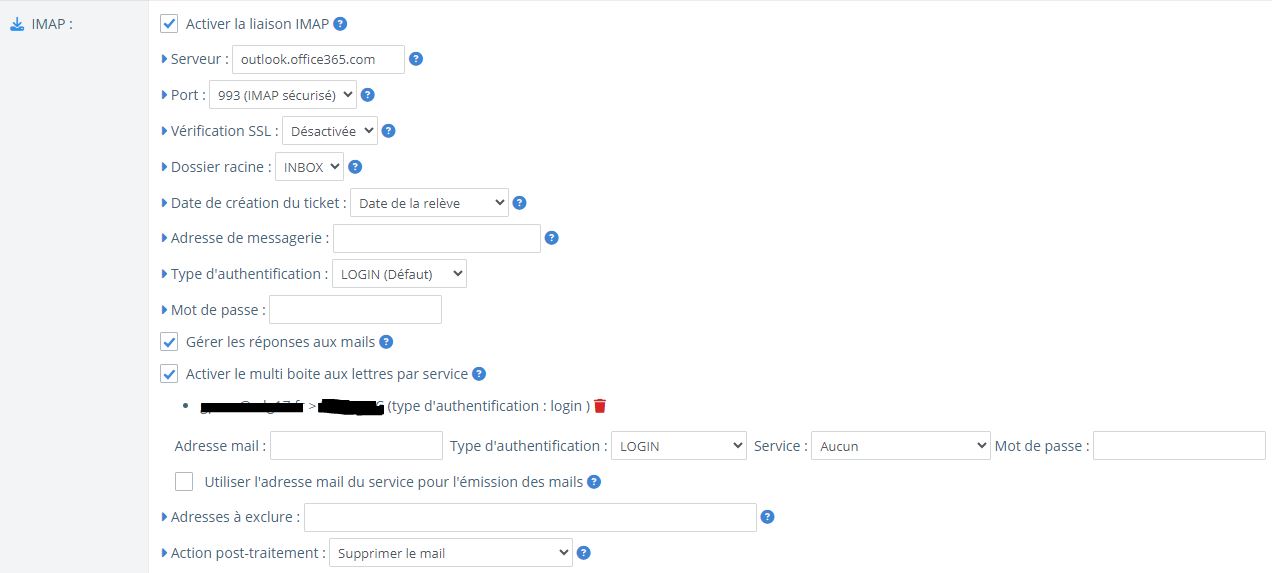Click the main Mot de passe field

pos(355,310)
